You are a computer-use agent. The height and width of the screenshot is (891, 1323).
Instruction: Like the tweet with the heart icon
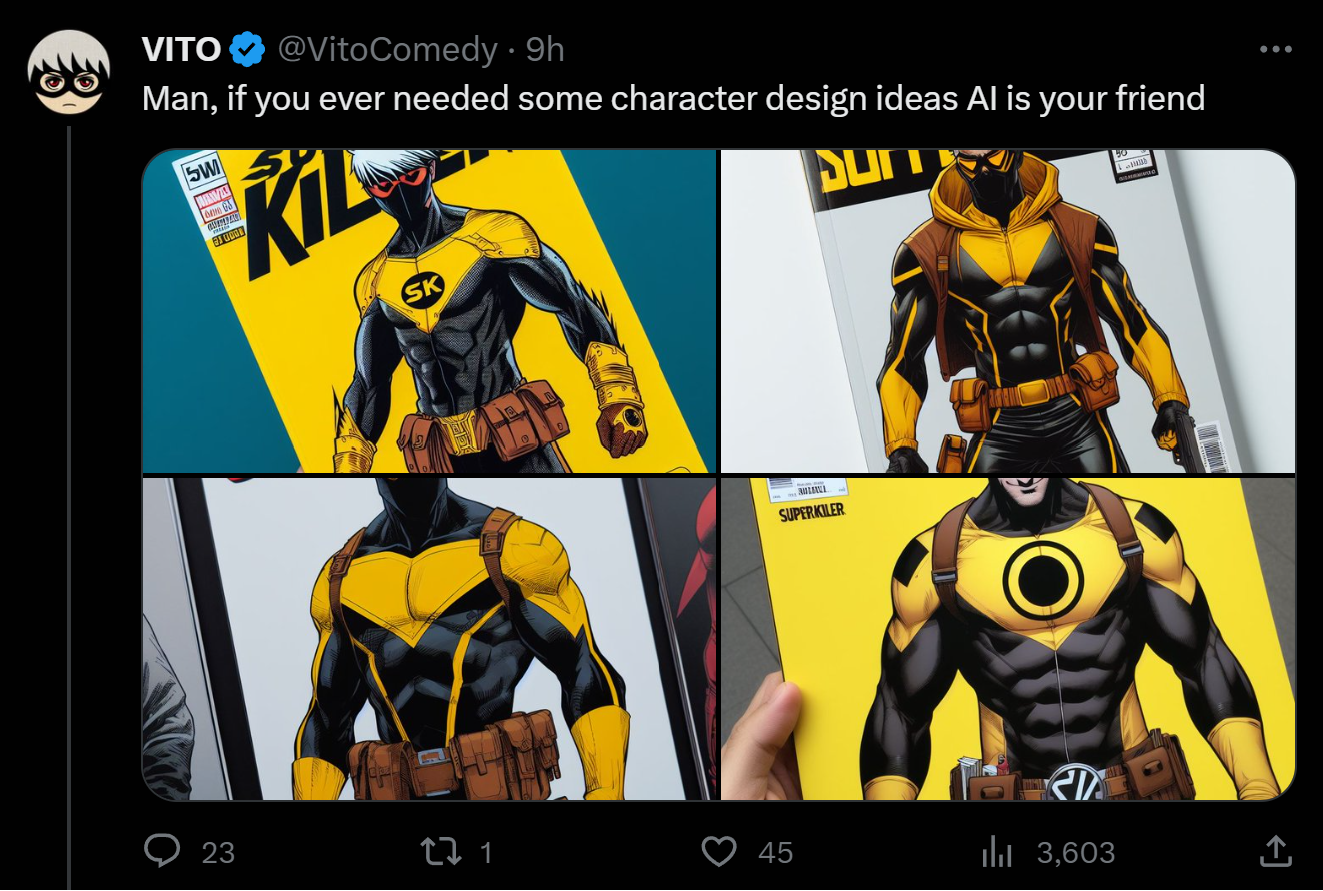point(718,852)
